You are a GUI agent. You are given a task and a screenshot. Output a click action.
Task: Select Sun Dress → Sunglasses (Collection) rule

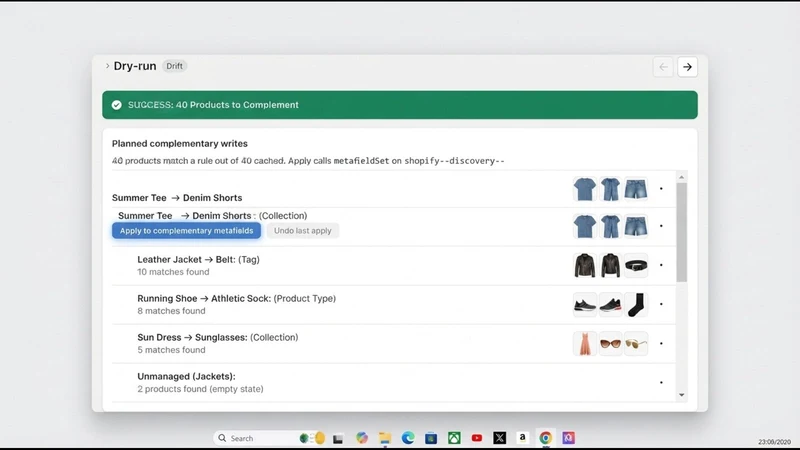pos(394,343)
